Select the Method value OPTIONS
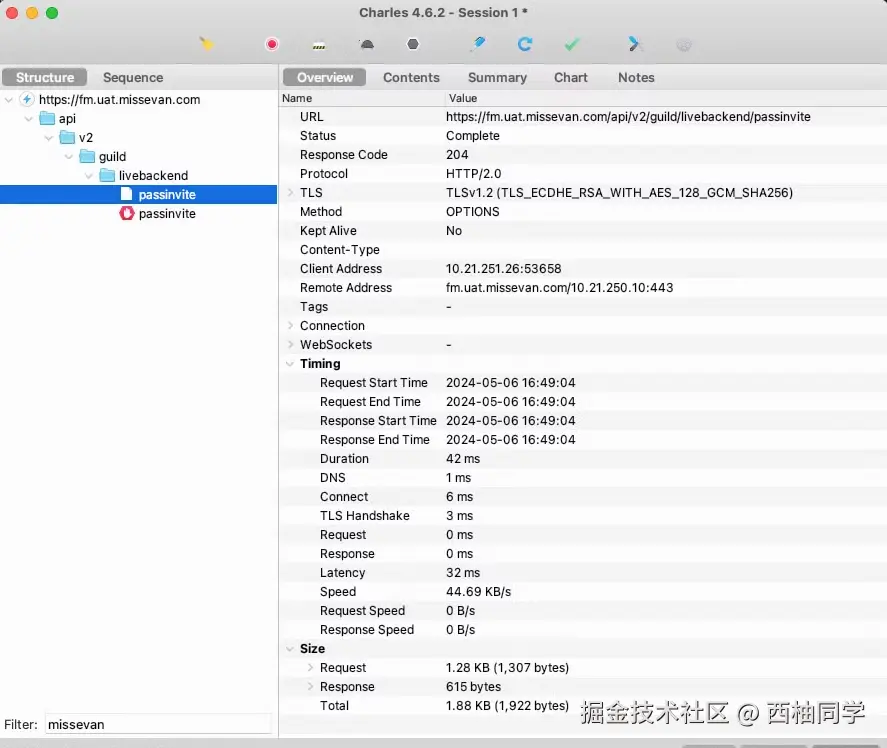887x748 pixels. pyautogui.click(x=472, y=212)
